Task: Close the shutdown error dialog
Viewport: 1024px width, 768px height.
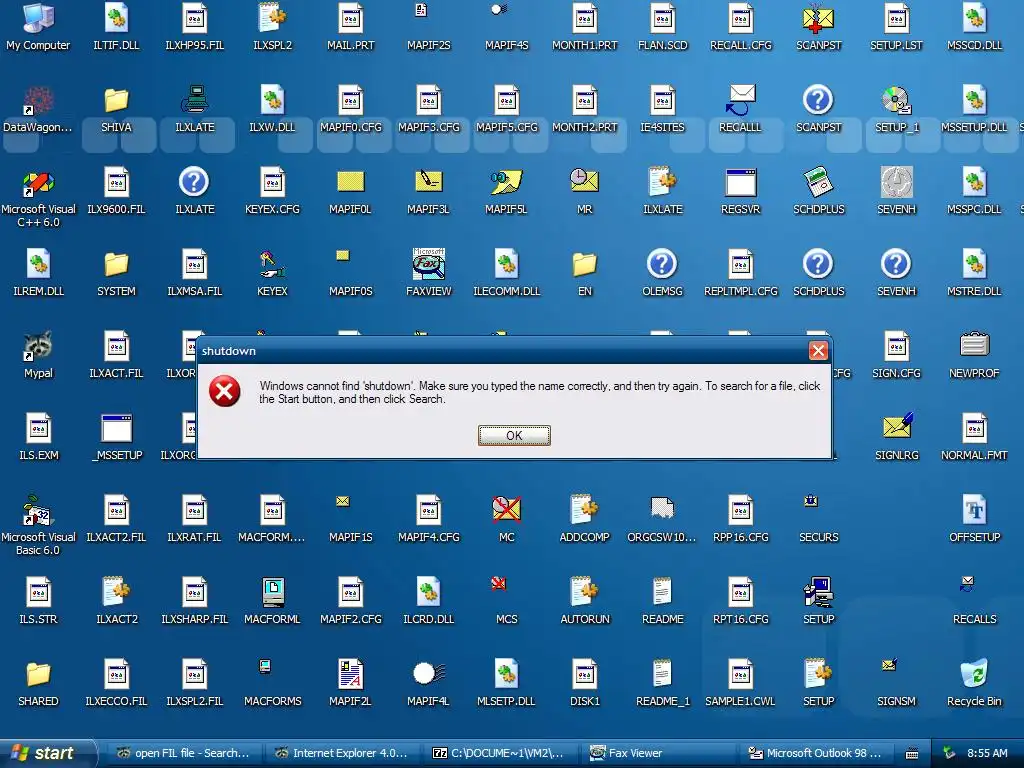Action: click(818, 351)
